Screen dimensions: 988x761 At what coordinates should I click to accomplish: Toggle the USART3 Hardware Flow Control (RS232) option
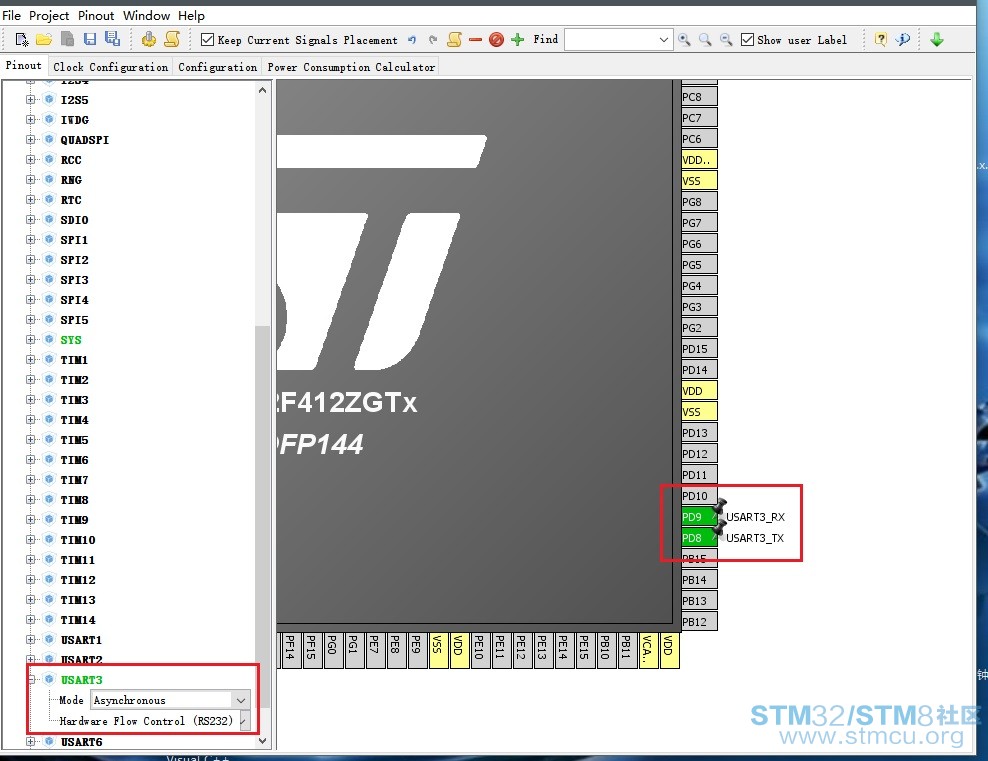point(244,721)
